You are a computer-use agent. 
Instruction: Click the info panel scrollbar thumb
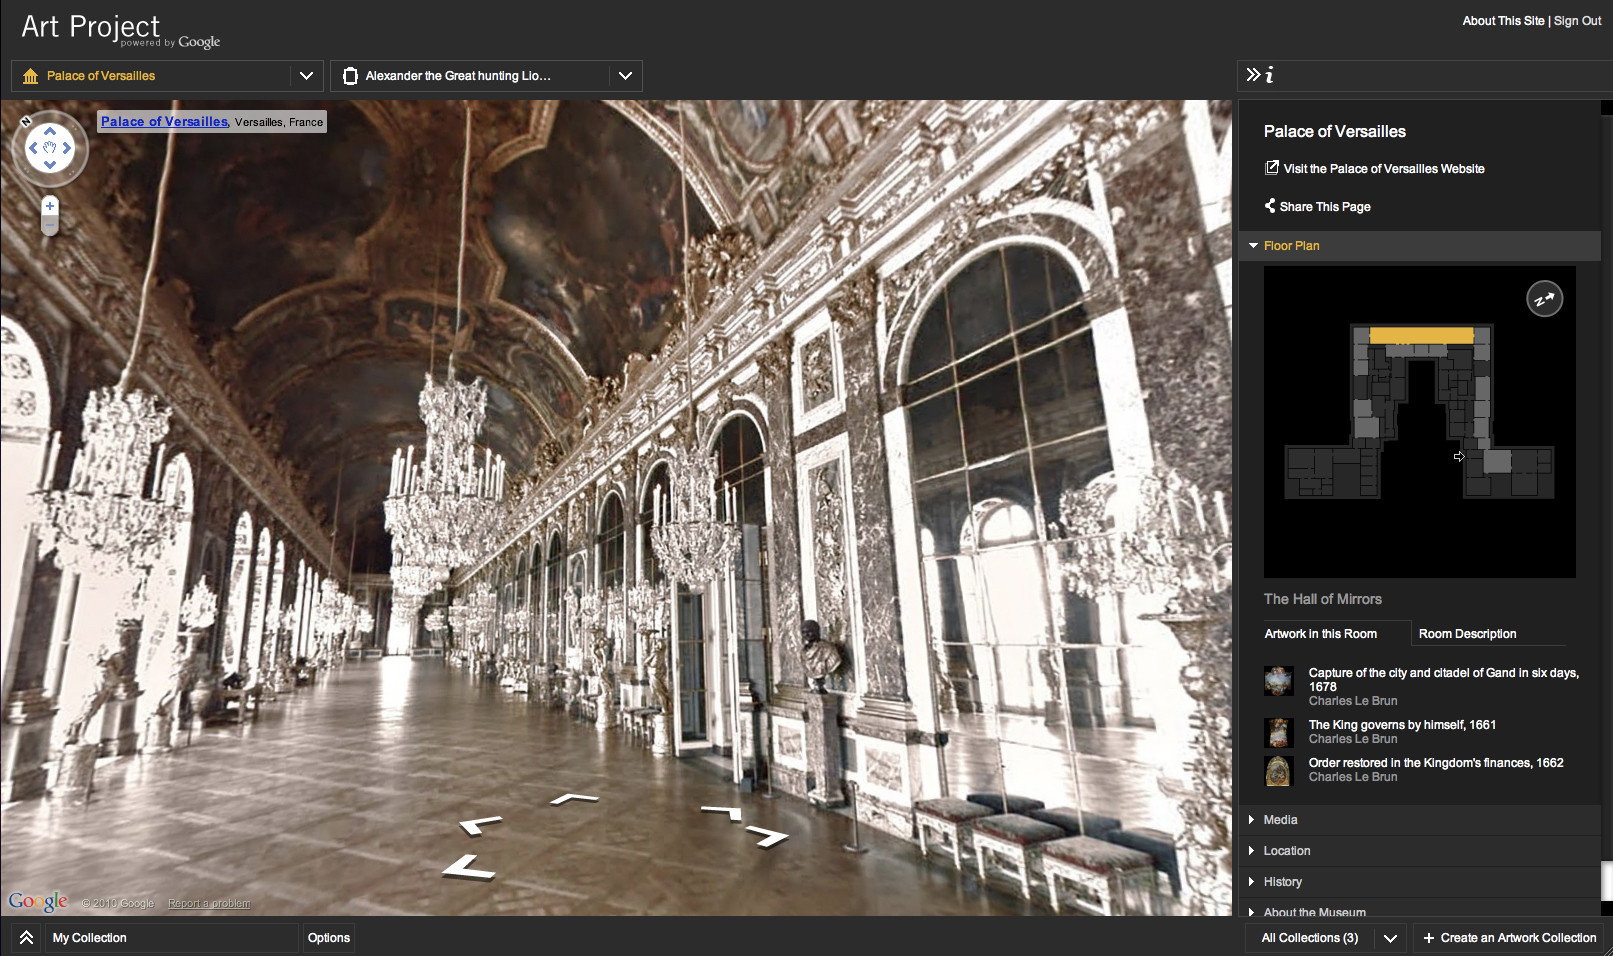tap(1606, 882)
